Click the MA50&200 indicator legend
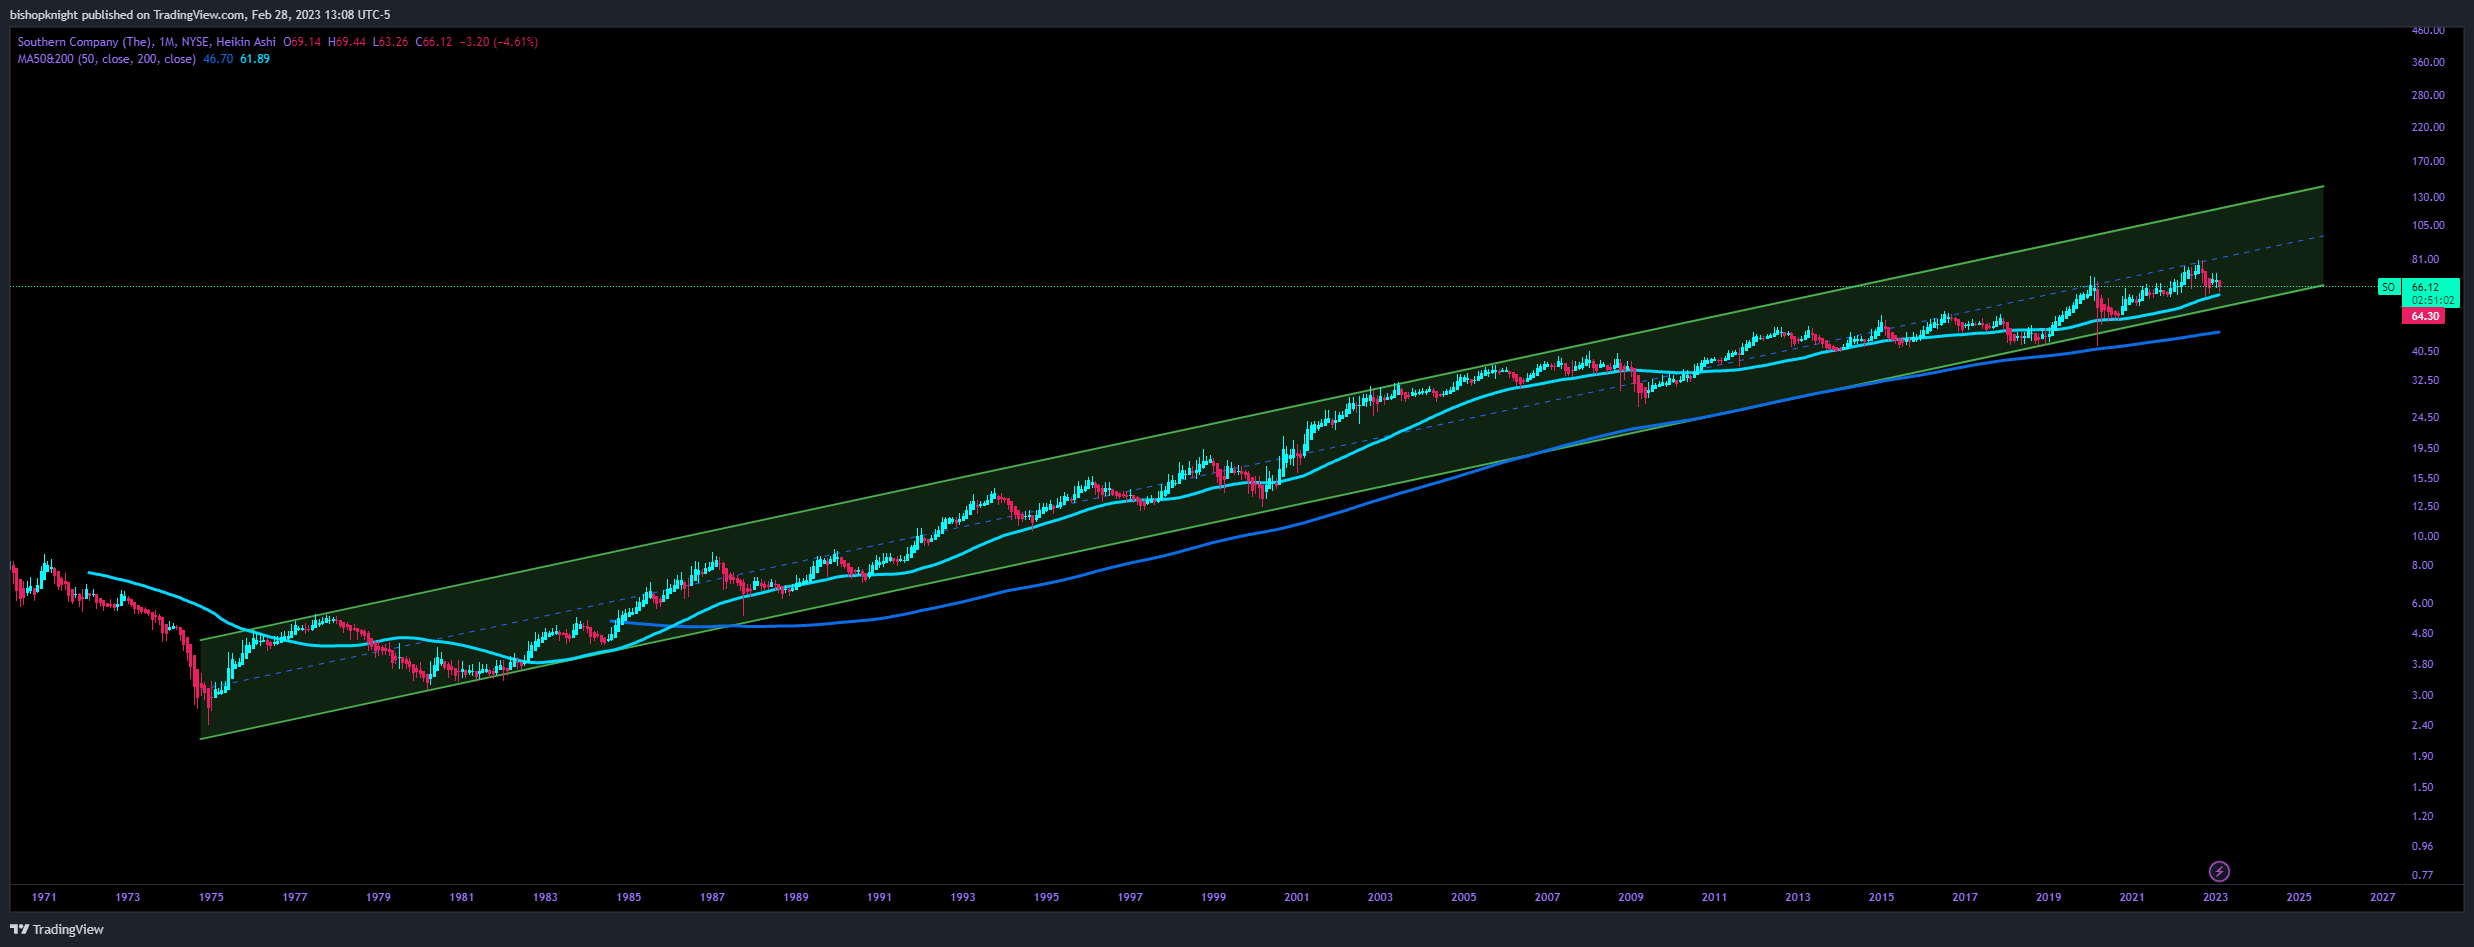 (107, 59)
